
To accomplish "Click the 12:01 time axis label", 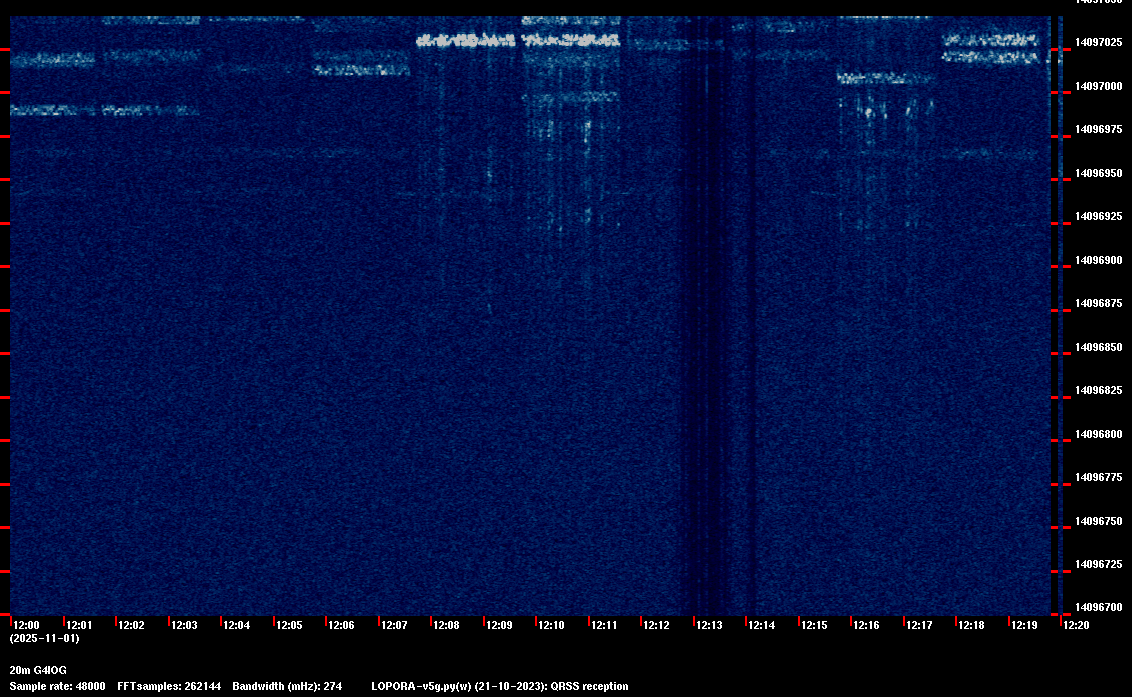I will 79,625.
